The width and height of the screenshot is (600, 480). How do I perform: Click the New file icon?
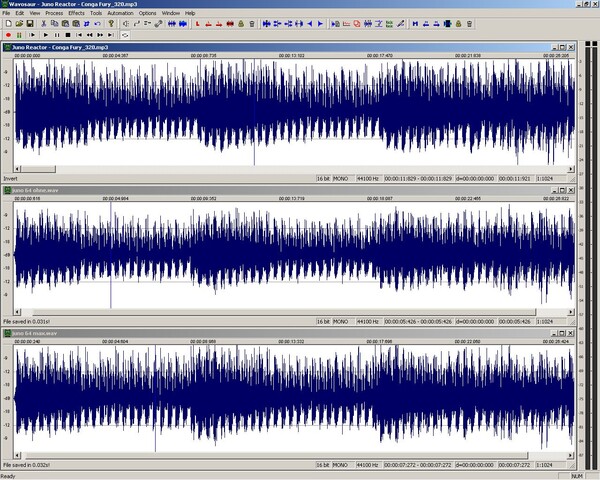pyautogui.click(x=8, y=24)
